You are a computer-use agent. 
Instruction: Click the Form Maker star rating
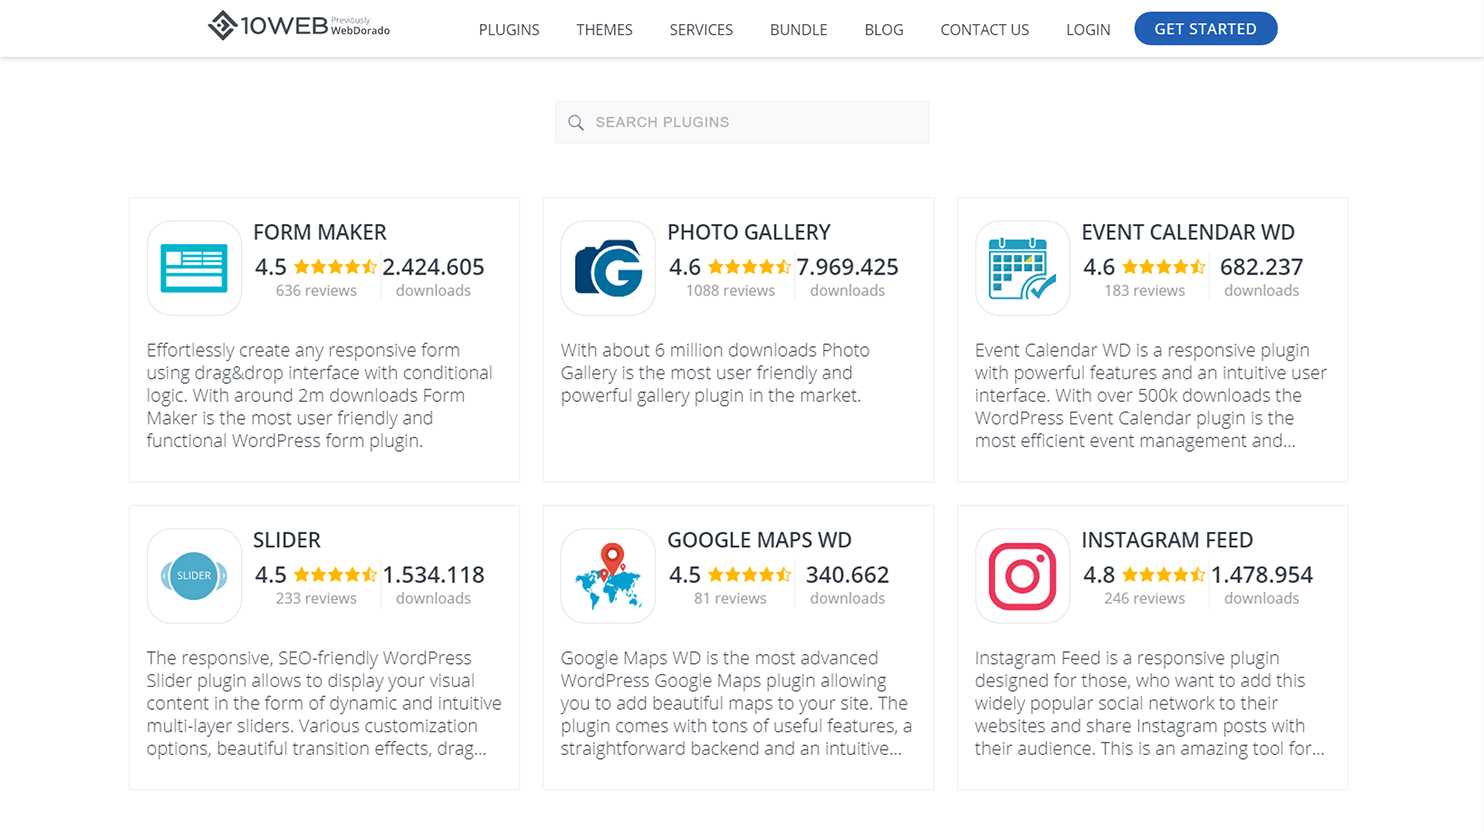(x=335, y=267)
